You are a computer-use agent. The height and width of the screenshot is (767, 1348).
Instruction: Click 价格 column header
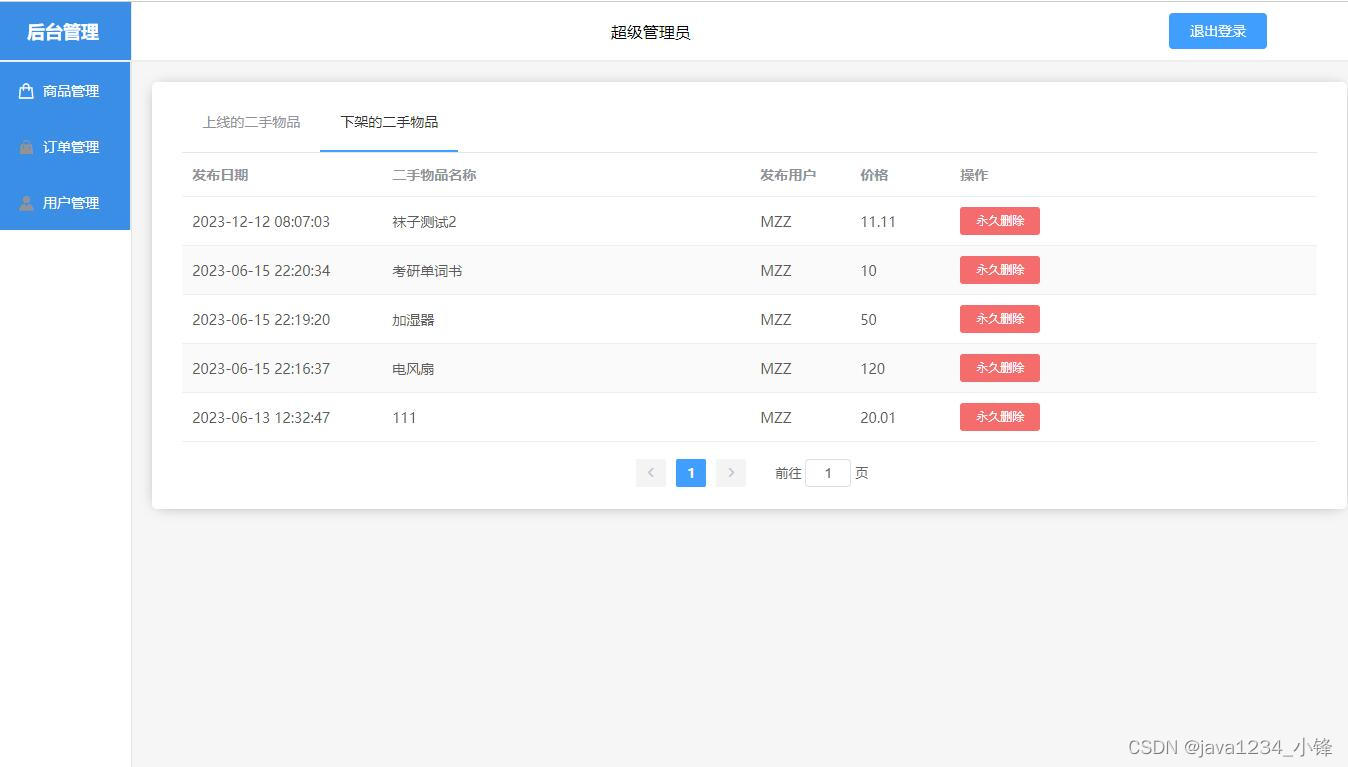point(874,175)
